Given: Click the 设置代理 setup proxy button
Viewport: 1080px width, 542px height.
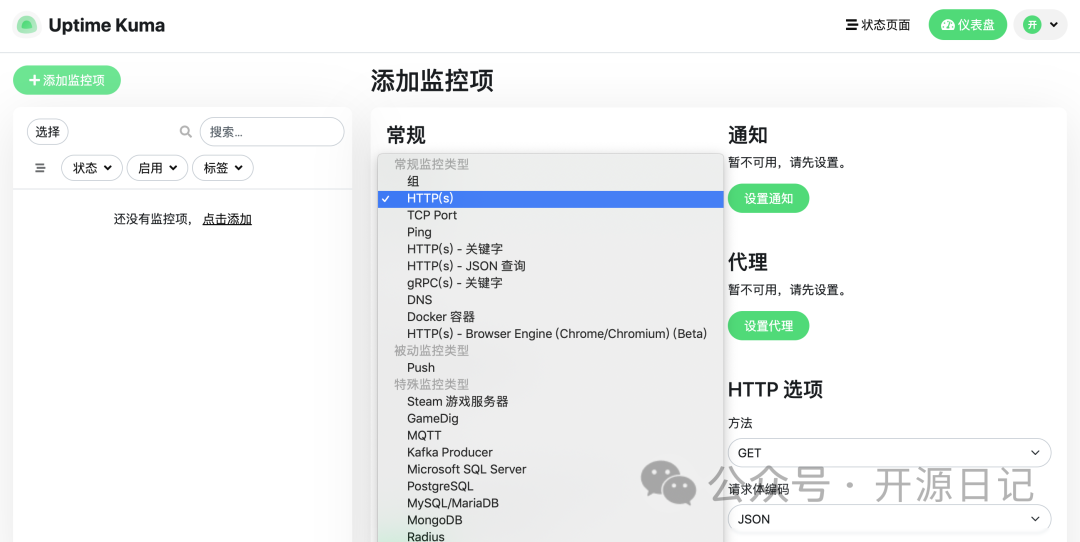Looking at the screenshot, I should (x=768, y=326).
